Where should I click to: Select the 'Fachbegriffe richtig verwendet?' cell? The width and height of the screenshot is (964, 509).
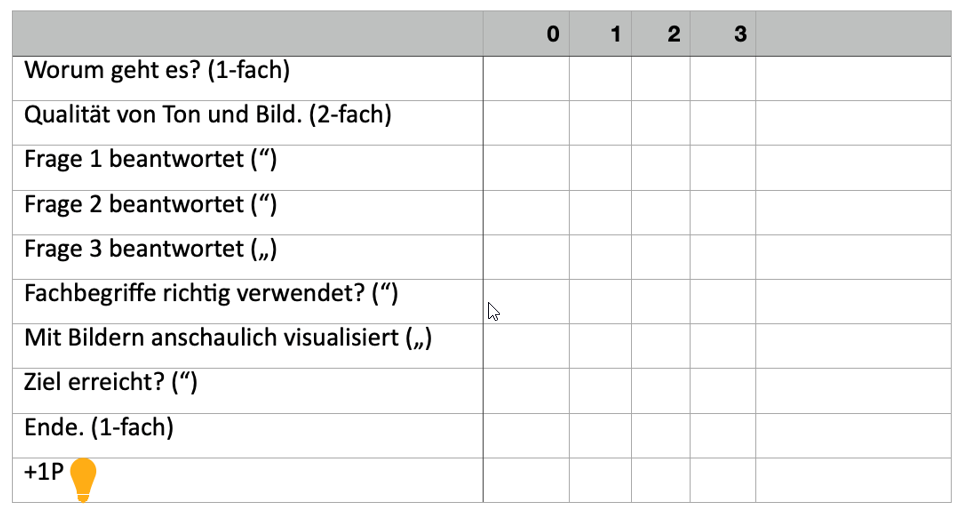[211, 294]
